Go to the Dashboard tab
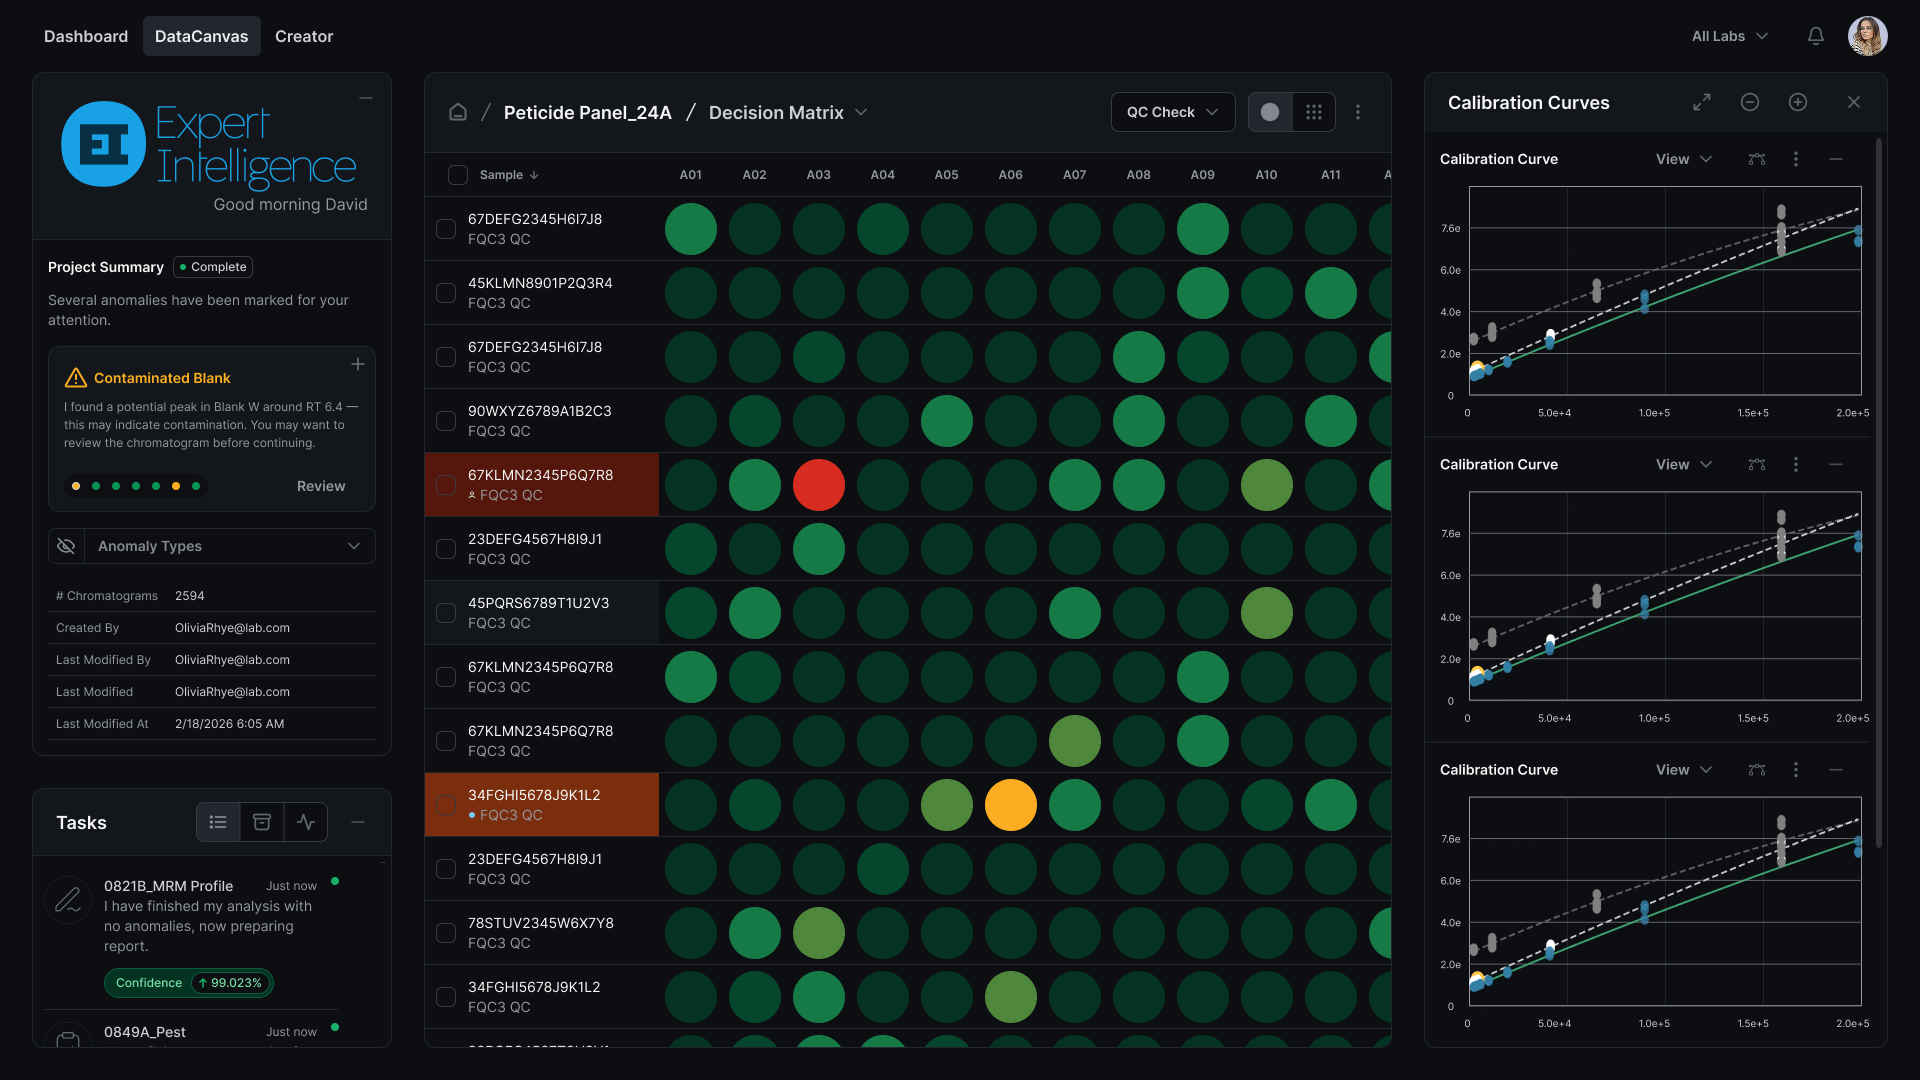This screenshot has width=1920, height=1080. click(86, 36)
